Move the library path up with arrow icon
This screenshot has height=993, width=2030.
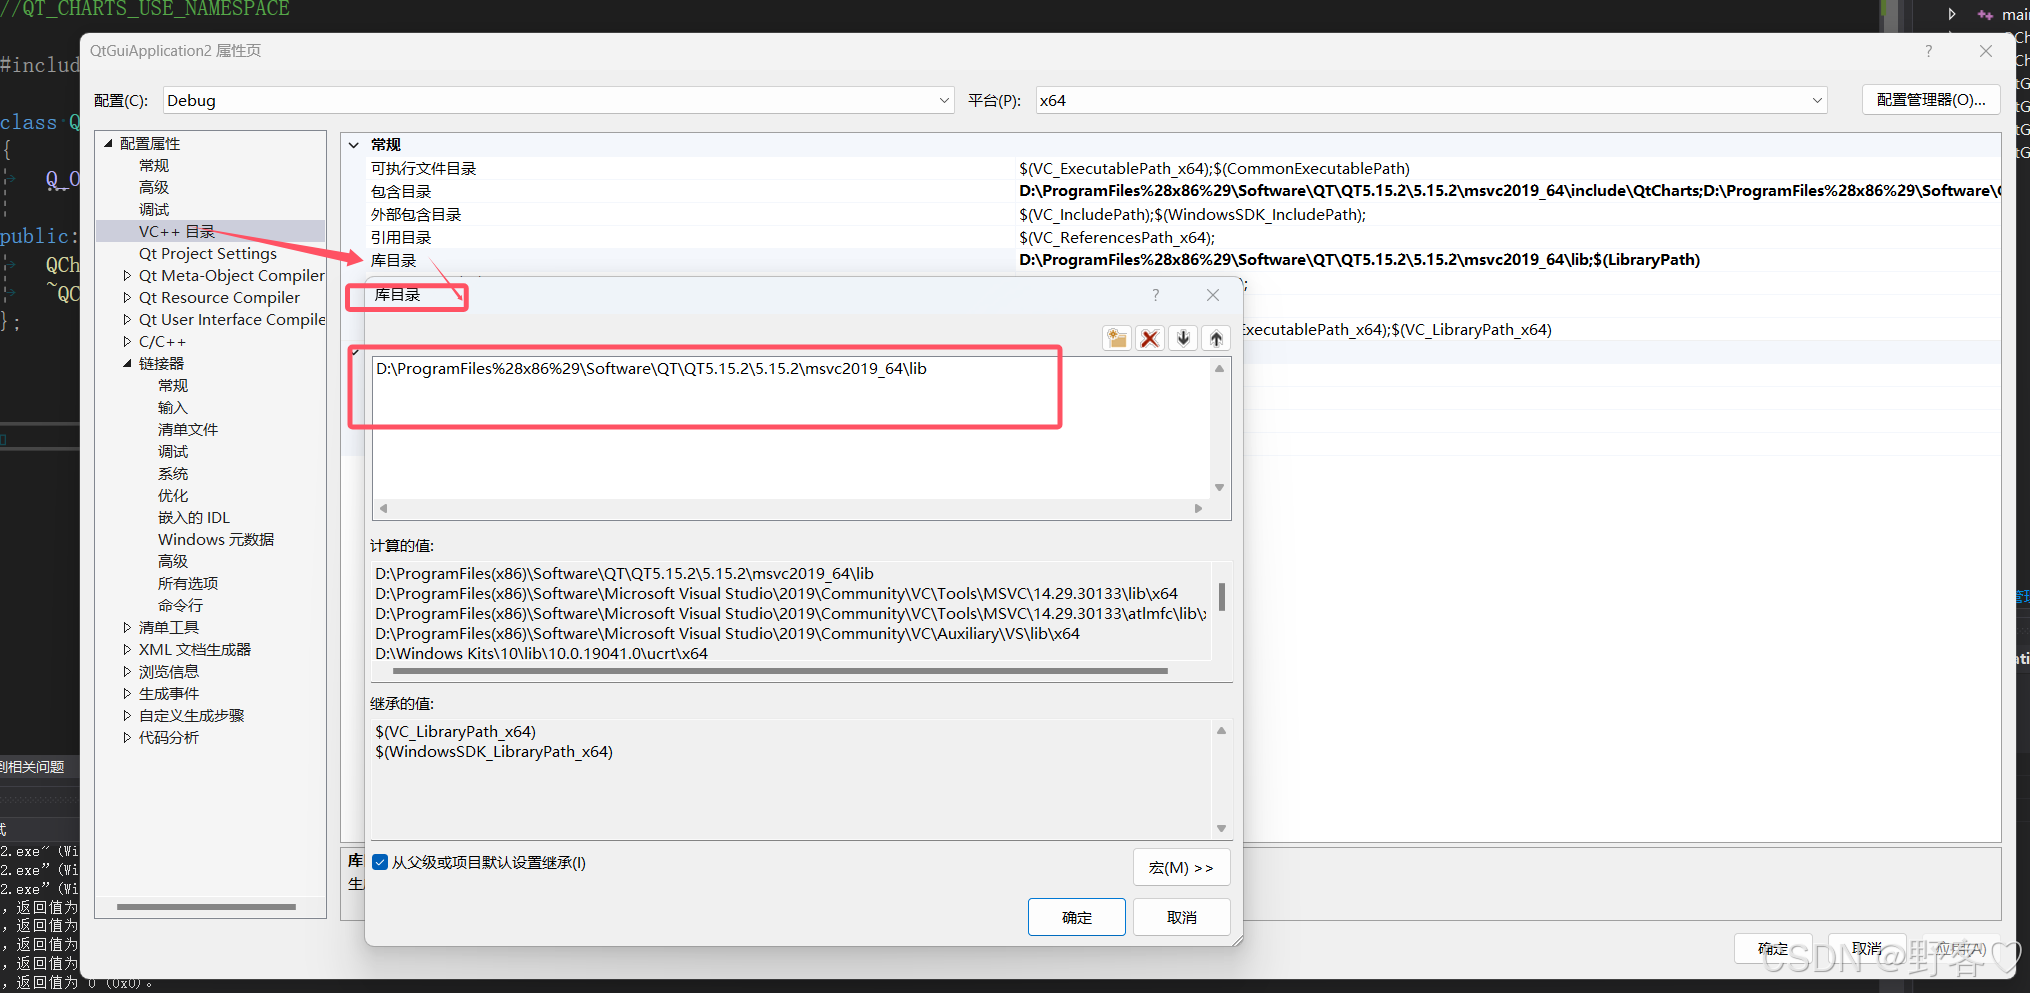click(x=1216, y=338)
